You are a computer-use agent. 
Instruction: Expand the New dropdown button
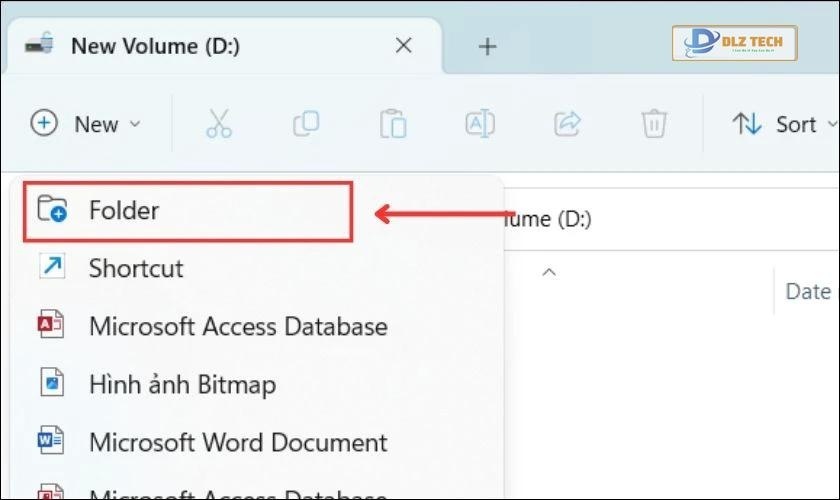click(87, 124)
